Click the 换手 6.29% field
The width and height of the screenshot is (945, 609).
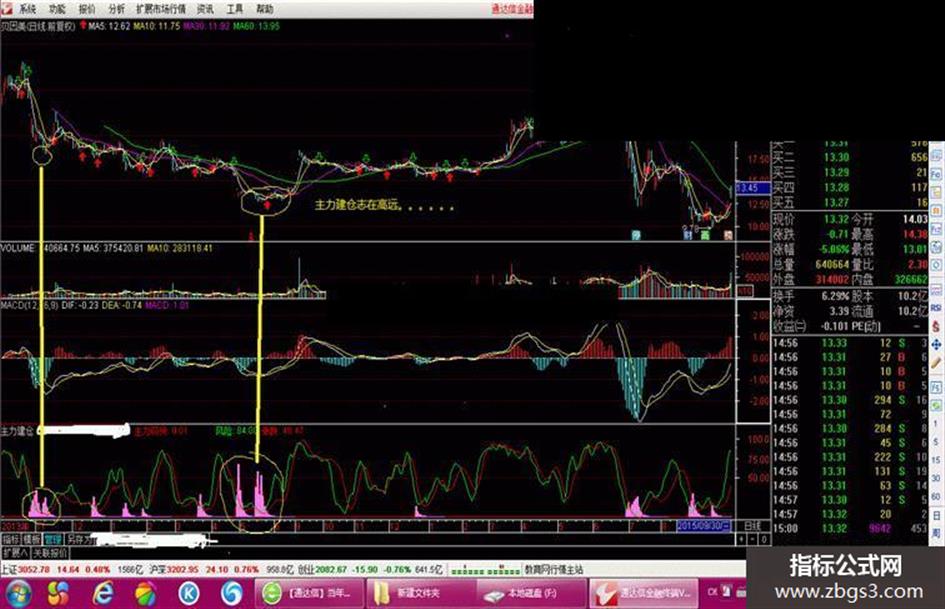811,296
